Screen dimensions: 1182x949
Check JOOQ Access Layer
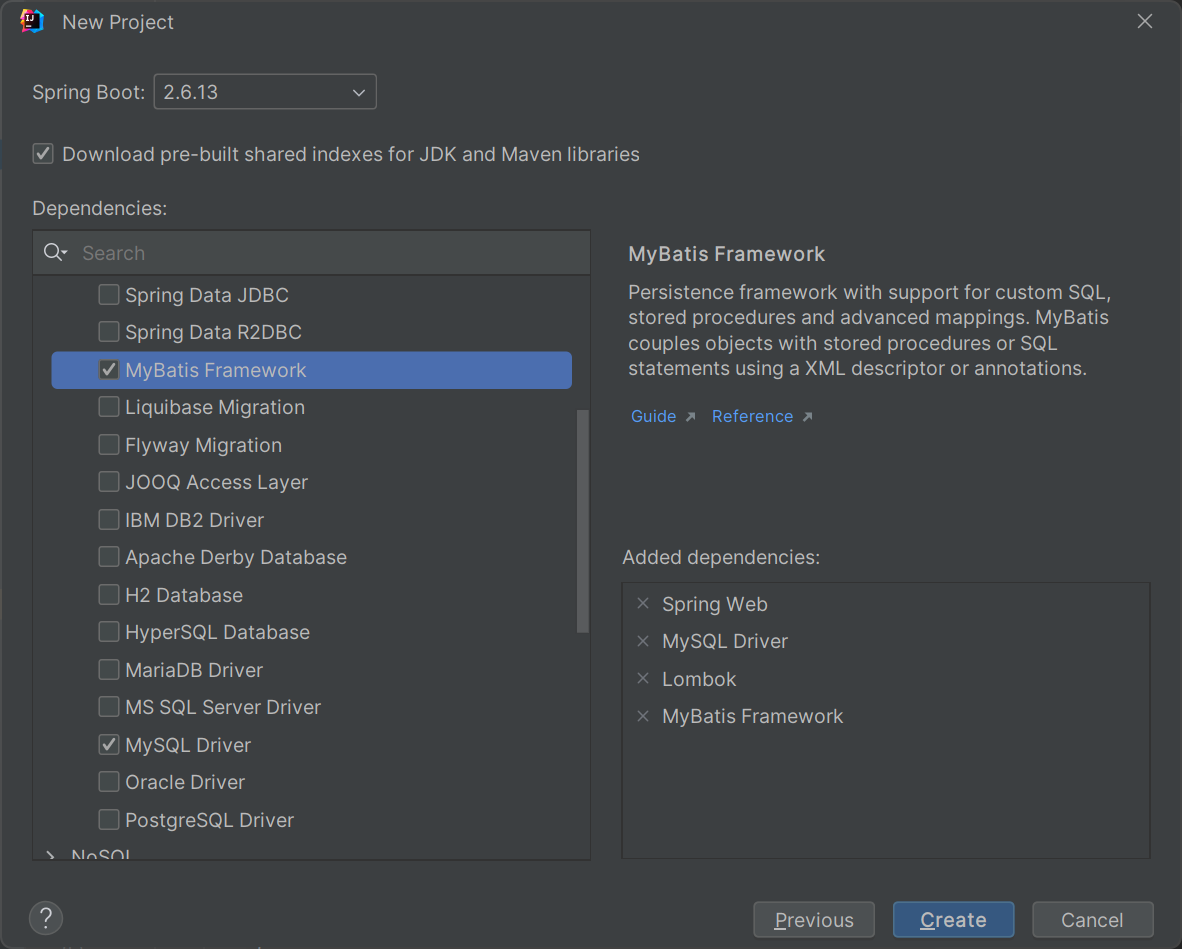click(109, 482)
